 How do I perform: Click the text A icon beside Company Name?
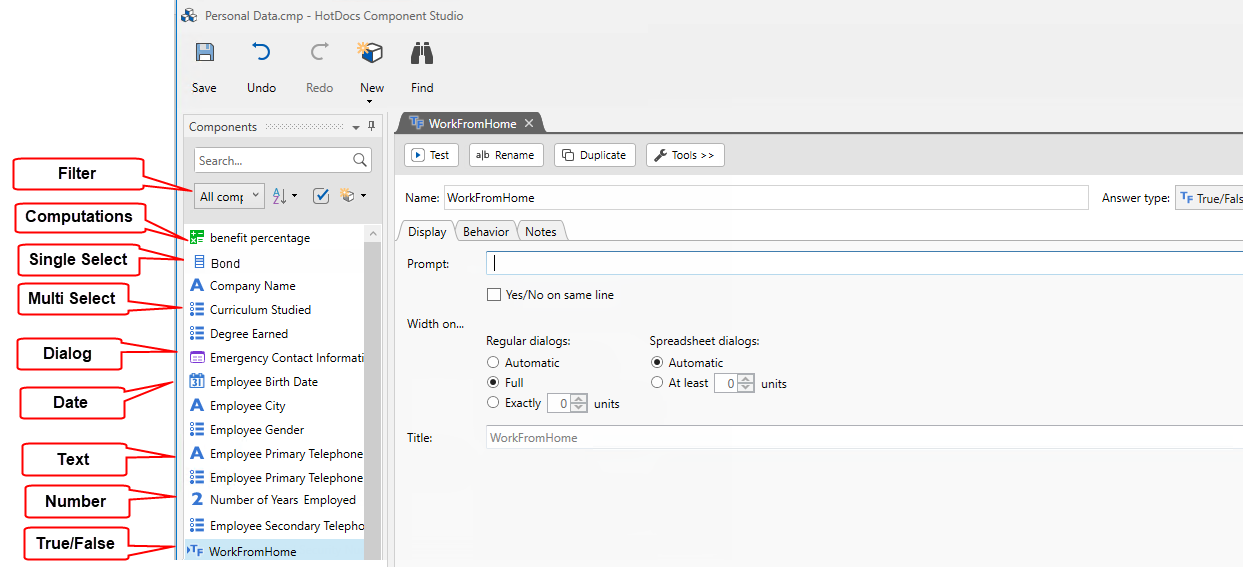(197, 285)
